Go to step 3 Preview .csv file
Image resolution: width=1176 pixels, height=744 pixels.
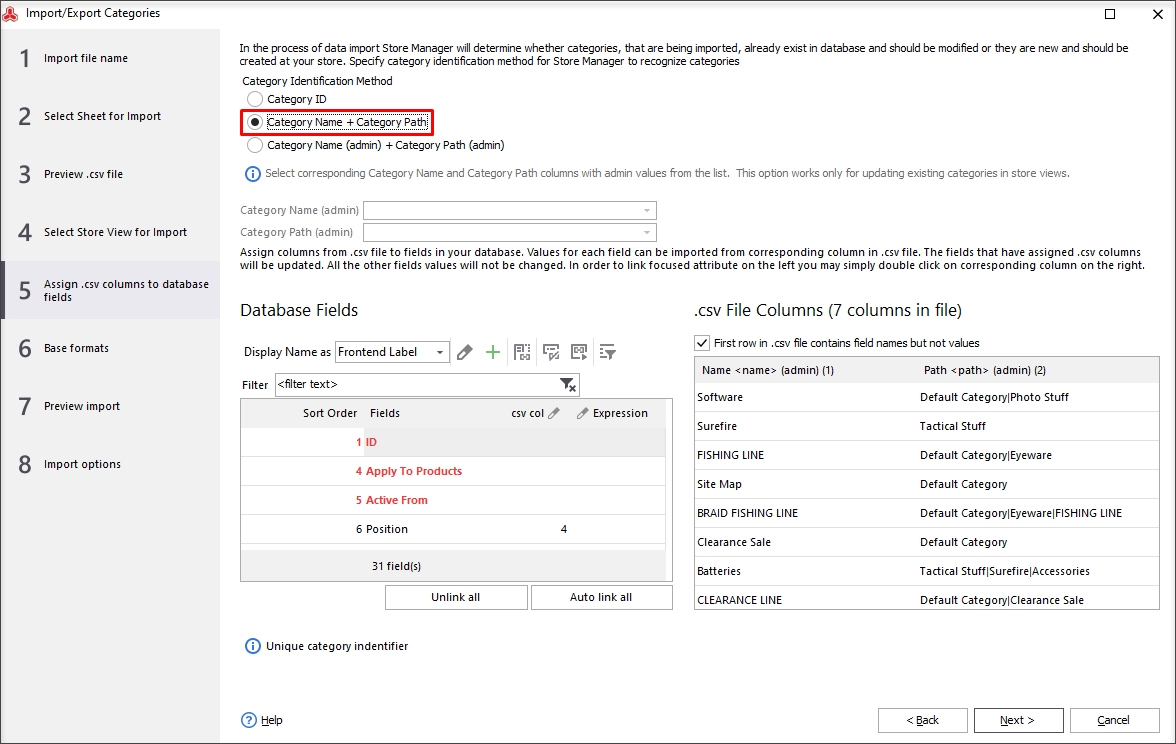point(110,174)
